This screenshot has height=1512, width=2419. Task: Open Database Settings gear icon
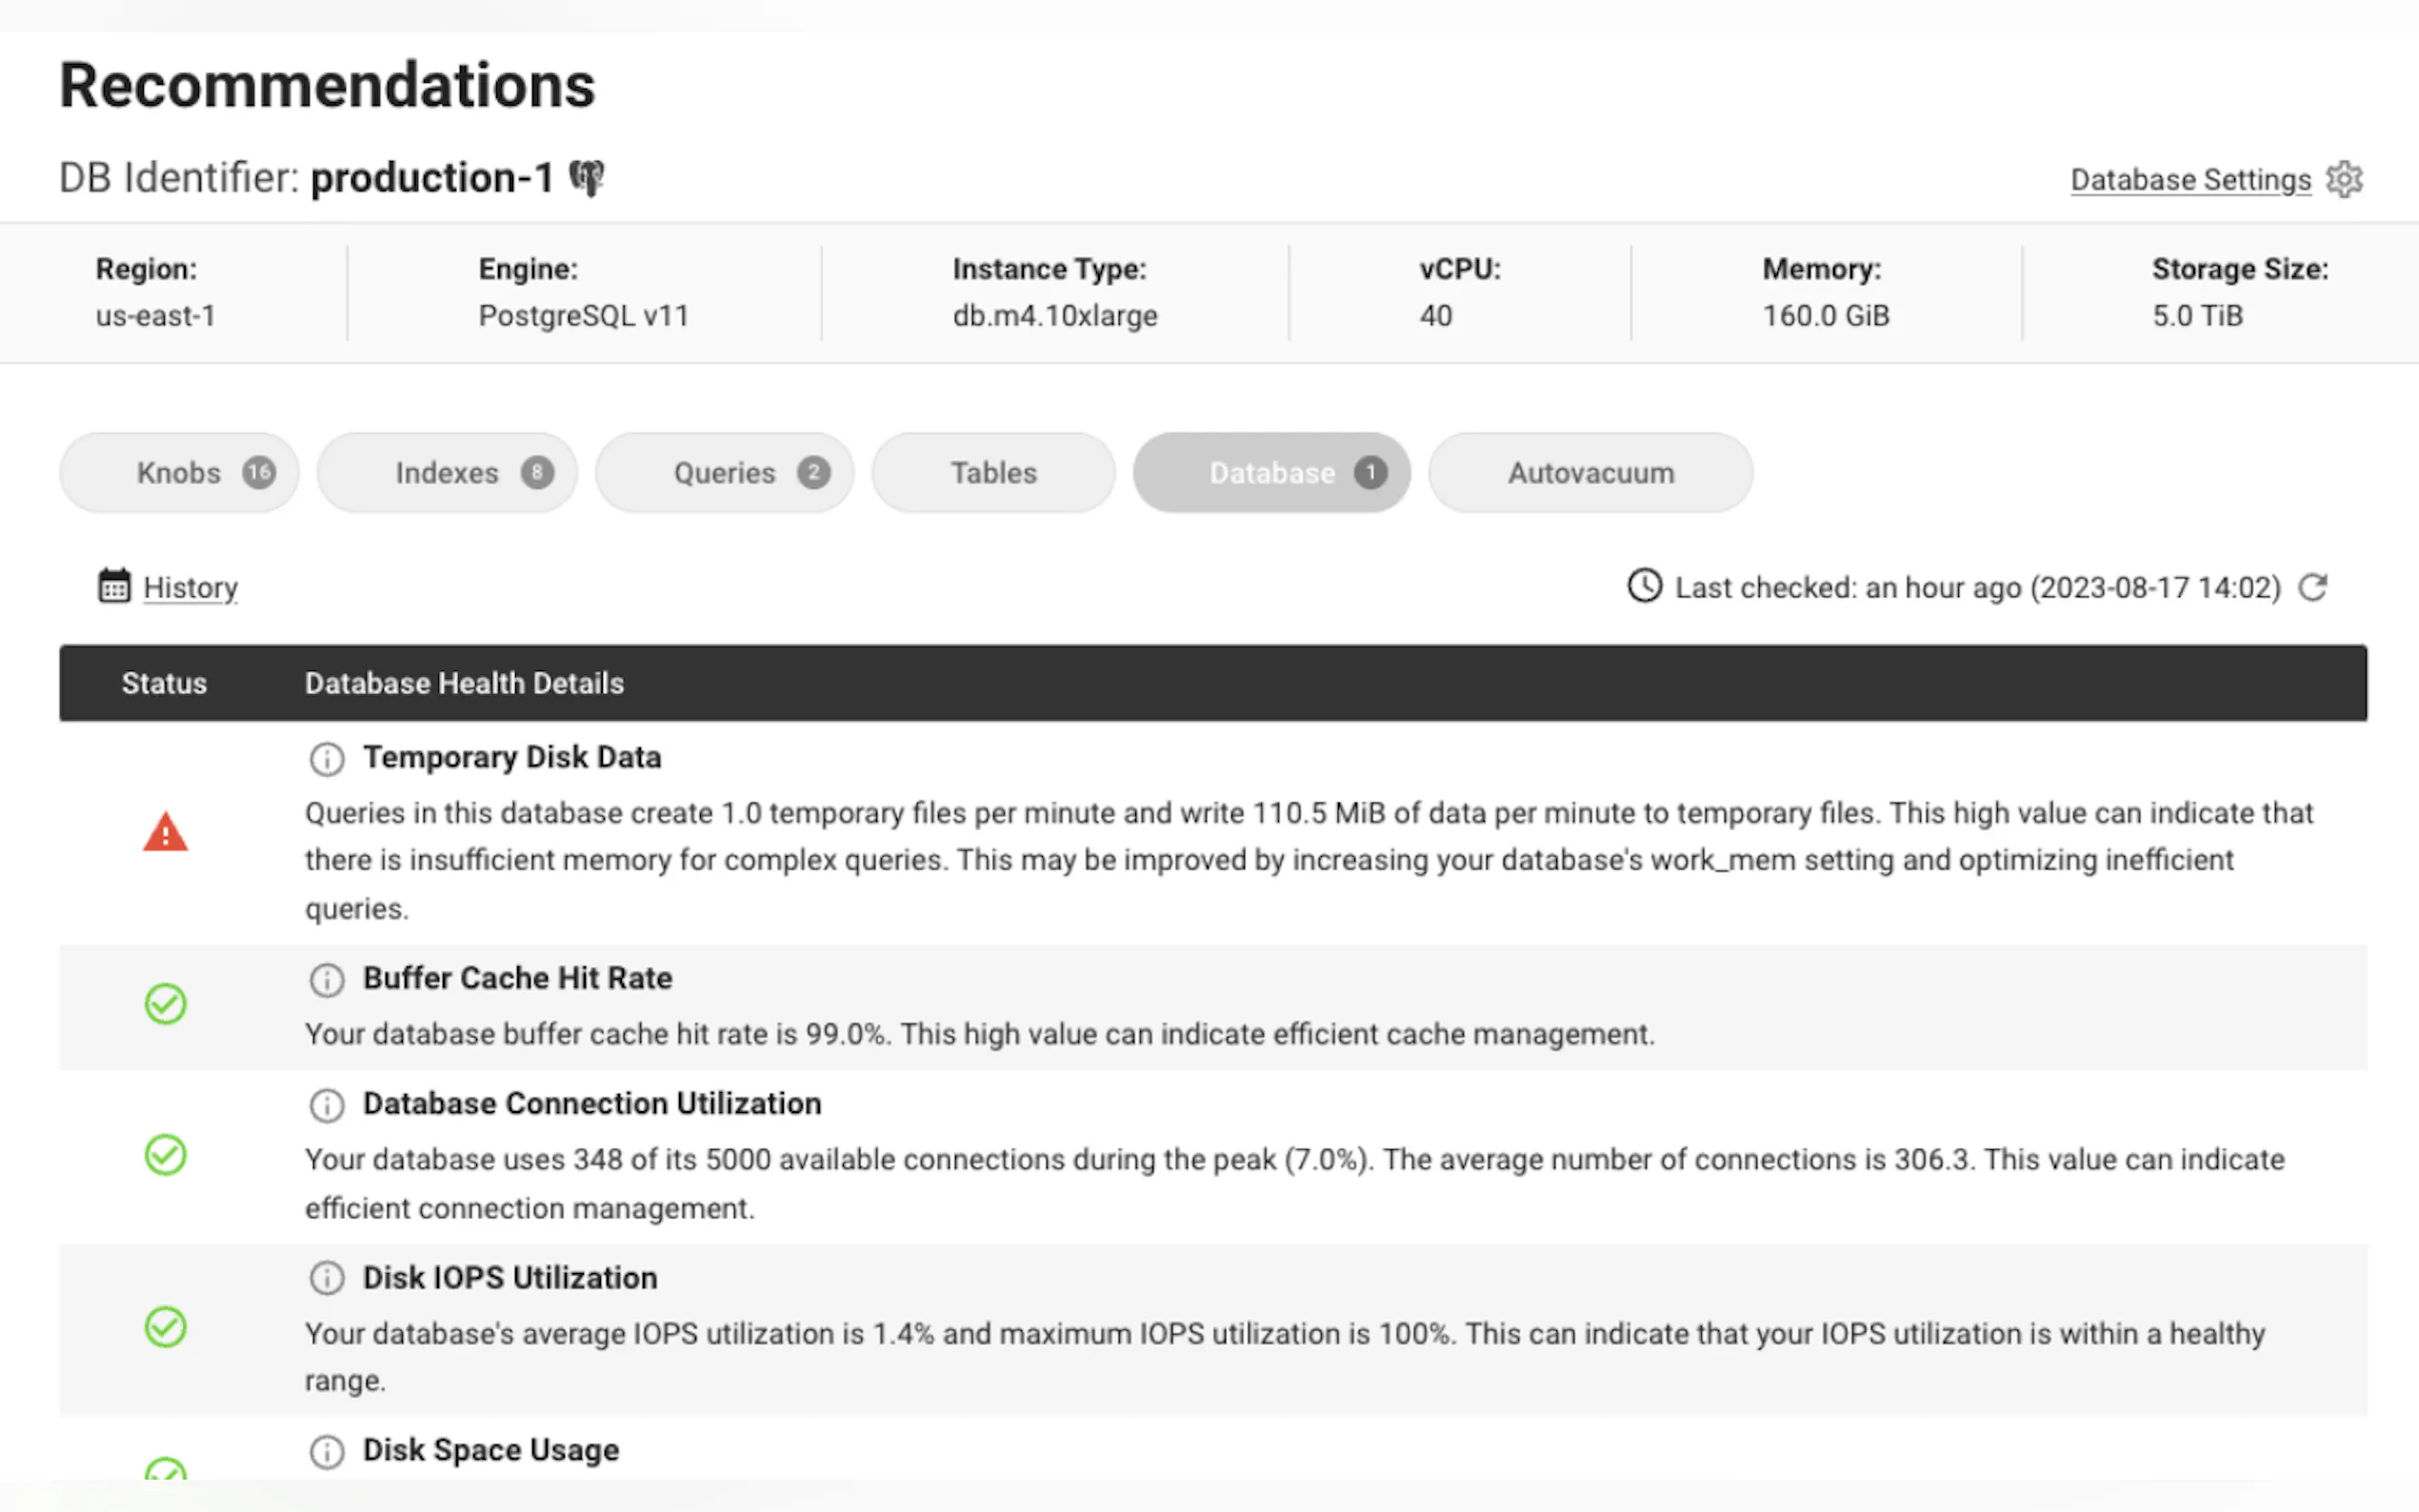point(2344,180)
